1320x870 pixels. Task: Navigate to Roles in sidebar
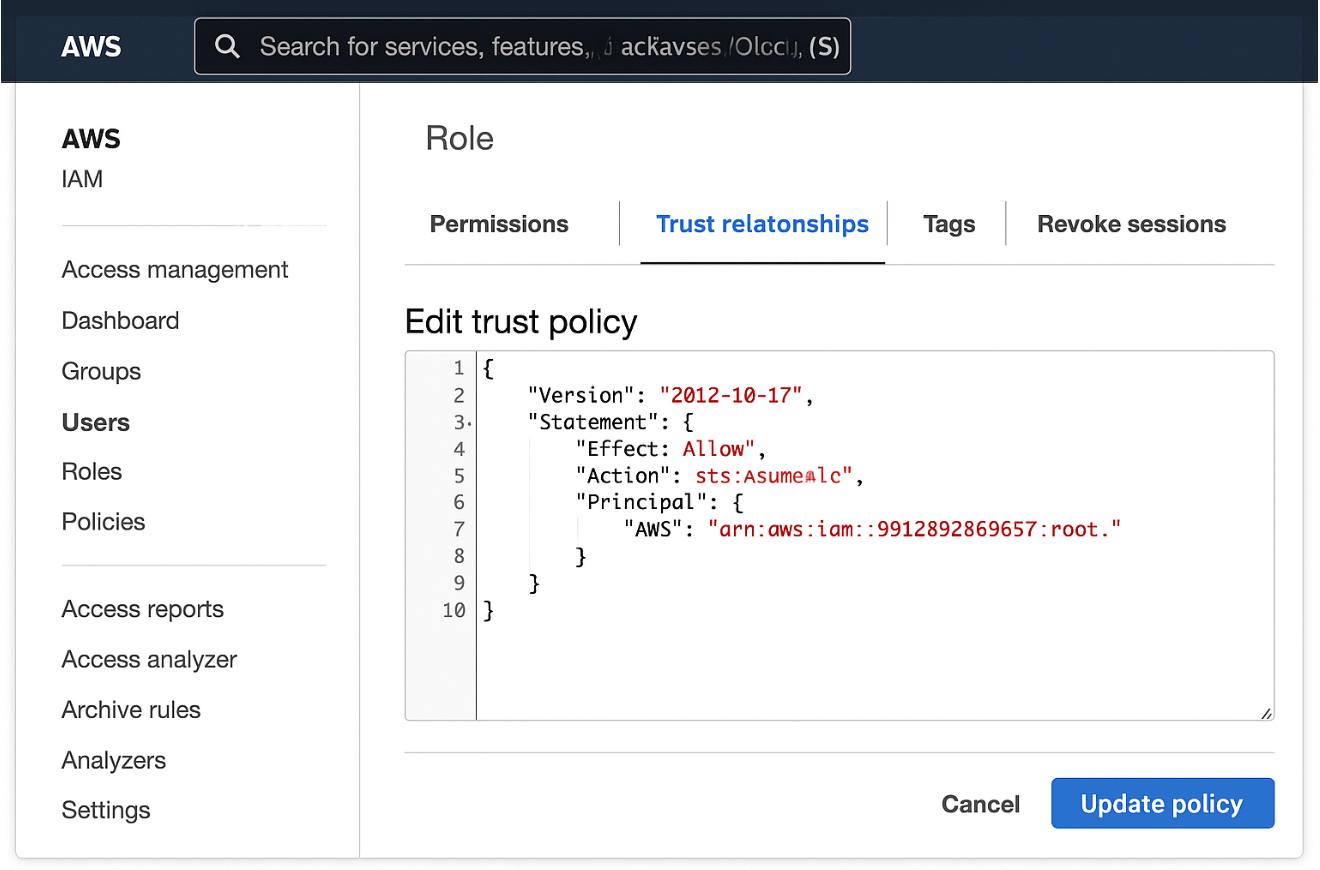(92, 472)
